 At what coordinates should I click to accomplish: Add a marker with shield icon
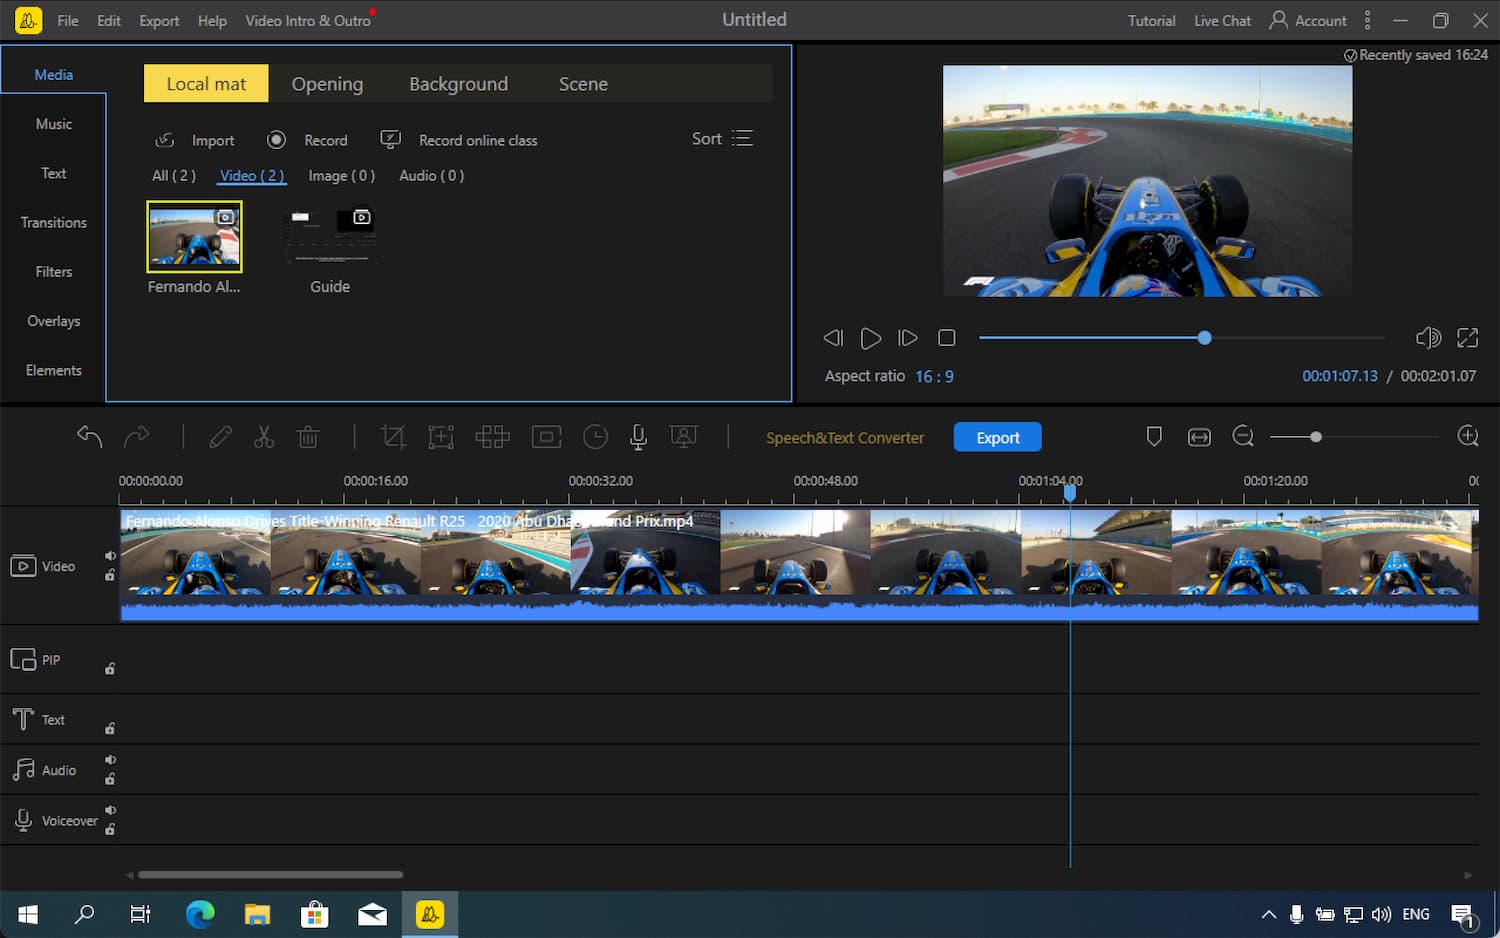(x=1154, y=437)
